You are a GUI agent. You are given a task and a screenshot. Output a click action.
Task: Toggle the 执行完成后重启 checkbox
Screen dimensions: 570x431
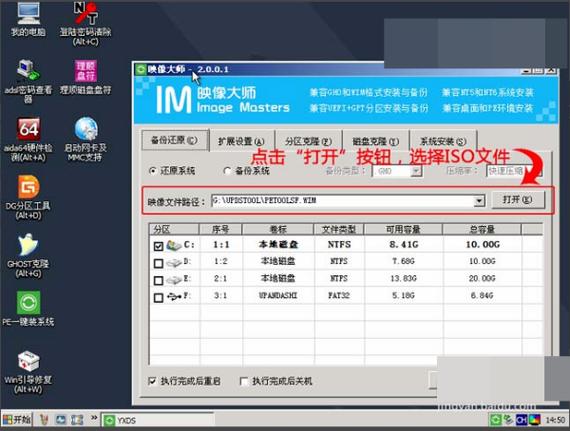click(x=152, y=381)
